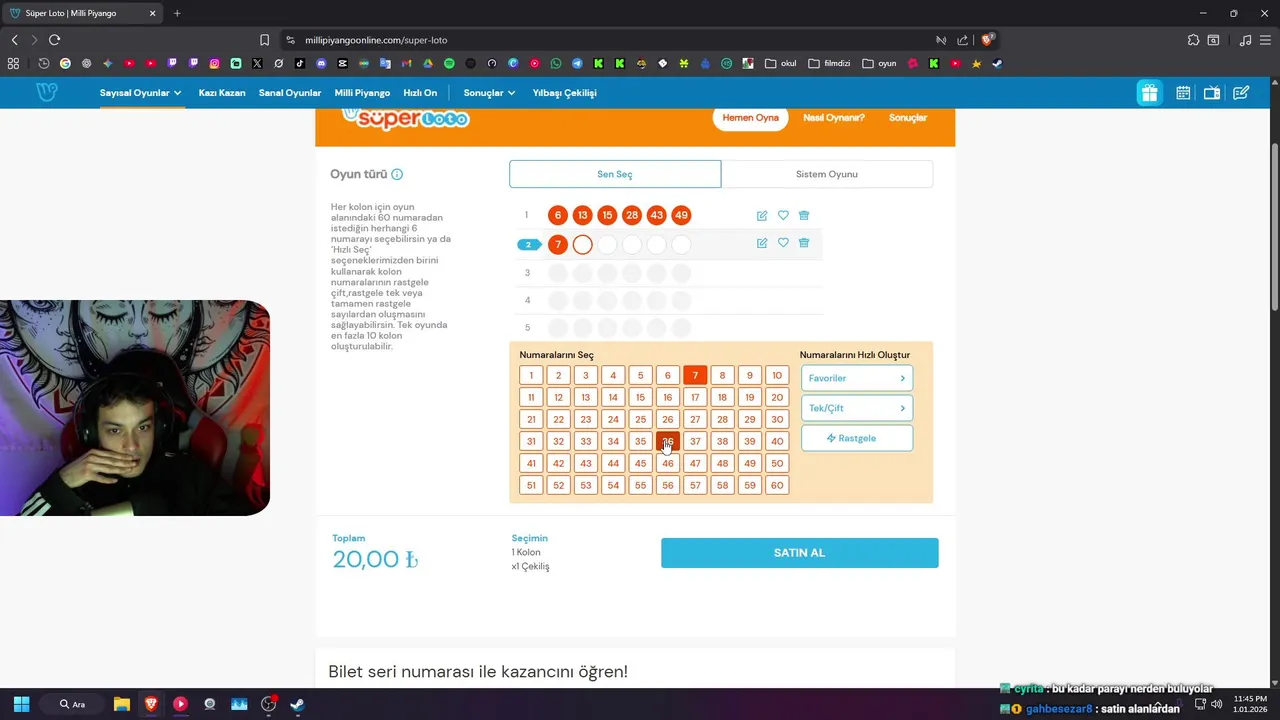Reload the page

tap(54, 40)
